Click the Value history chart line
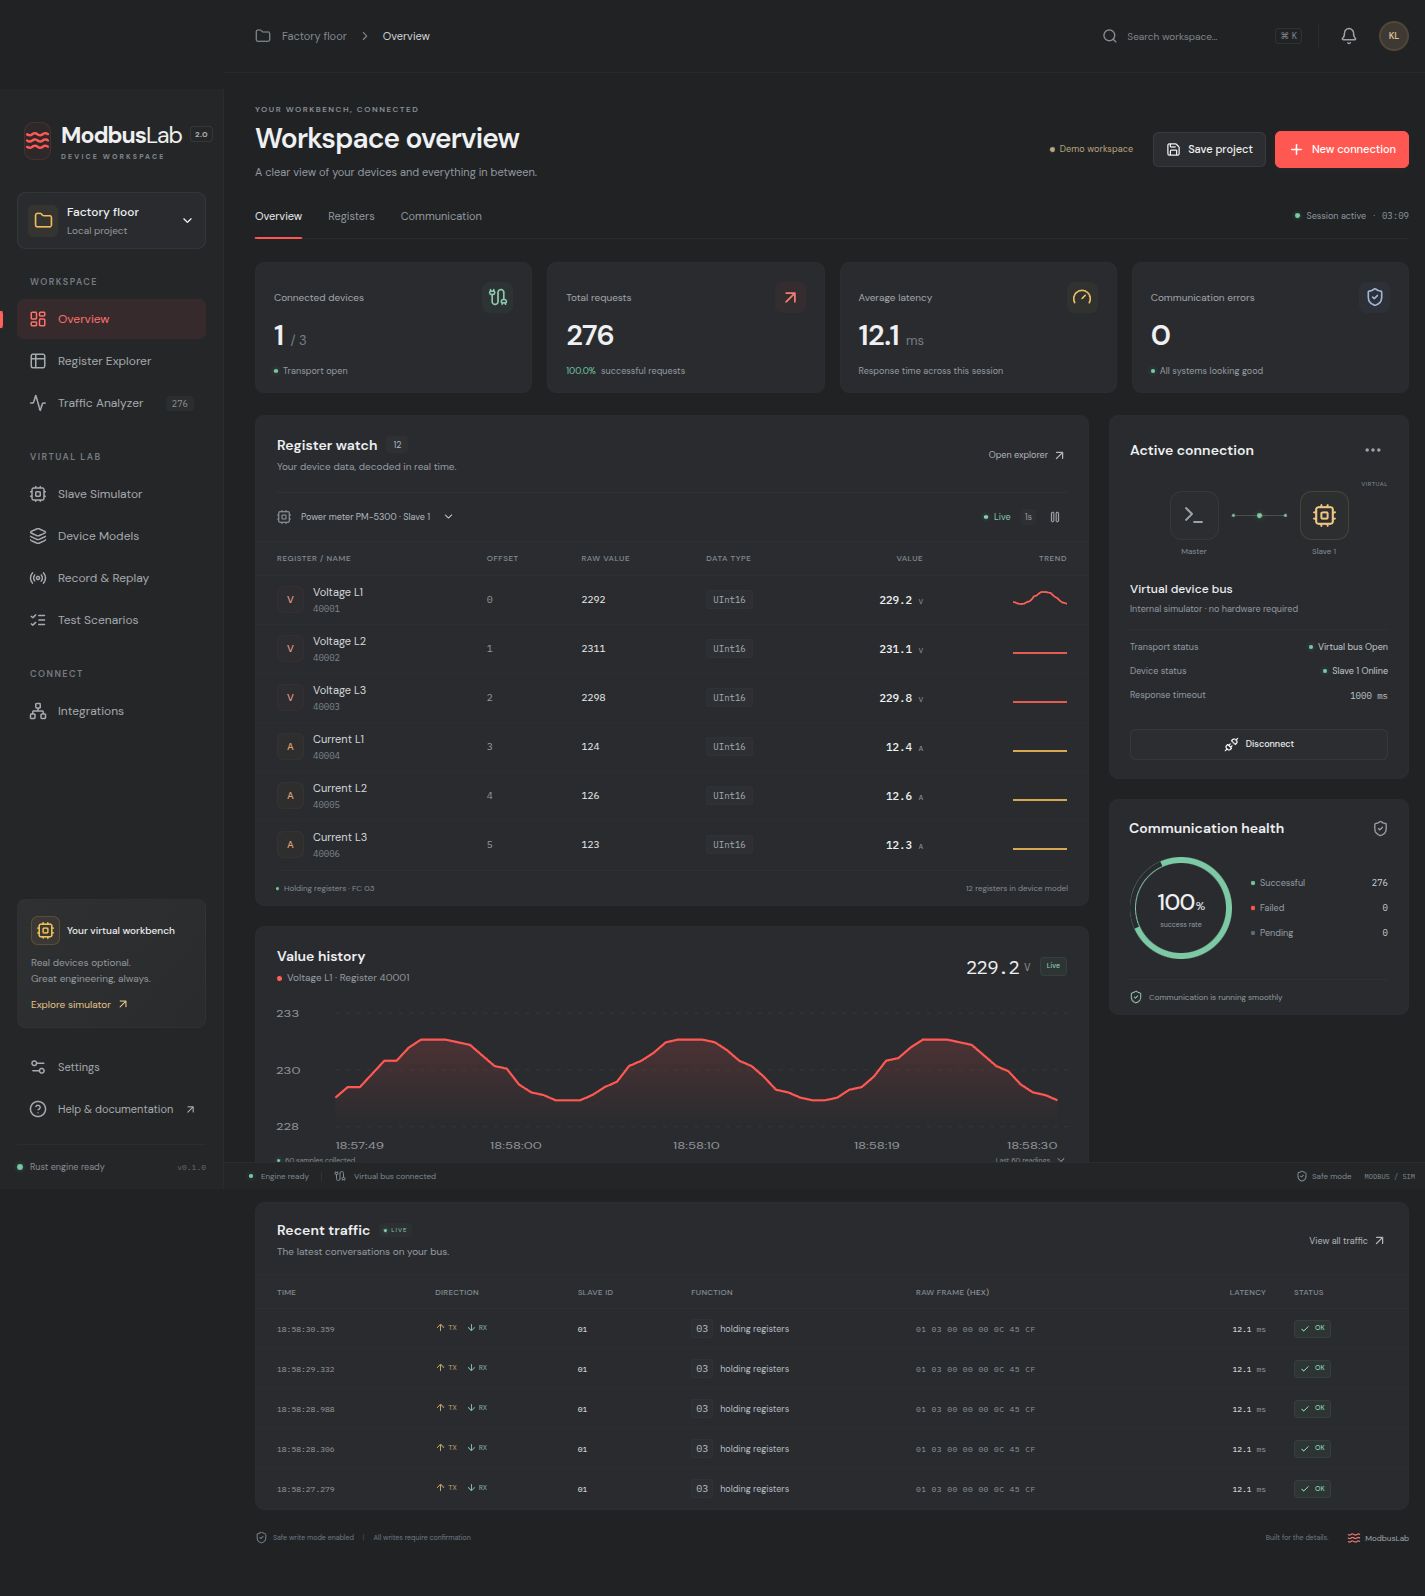The width and height of the screenshot is (1425, 1596). 696,1070
